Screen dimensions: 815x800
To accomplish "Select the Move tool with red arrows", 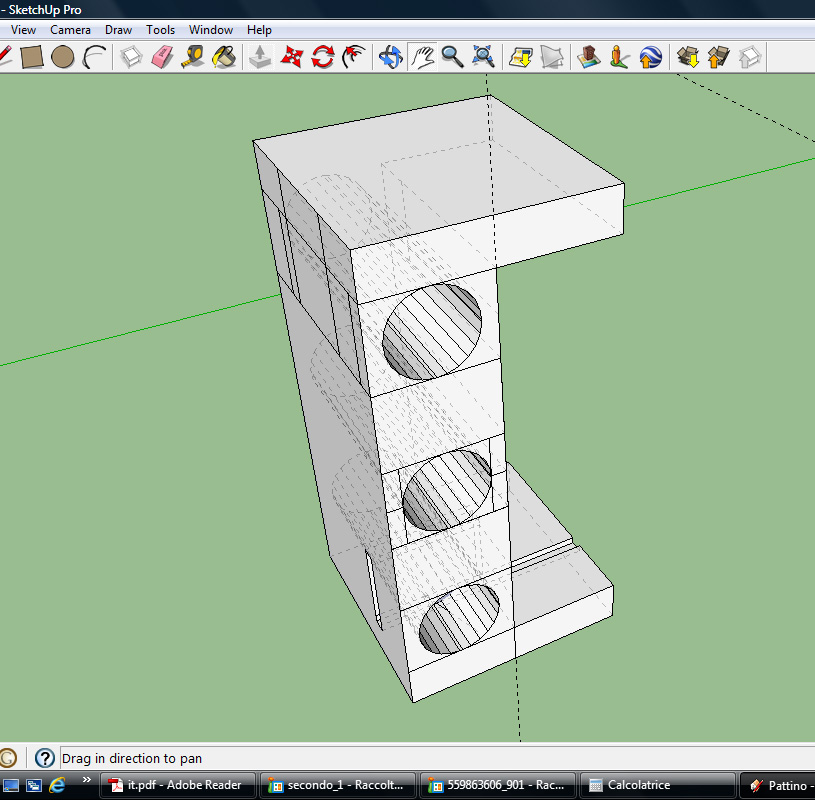I will point(291,57).
